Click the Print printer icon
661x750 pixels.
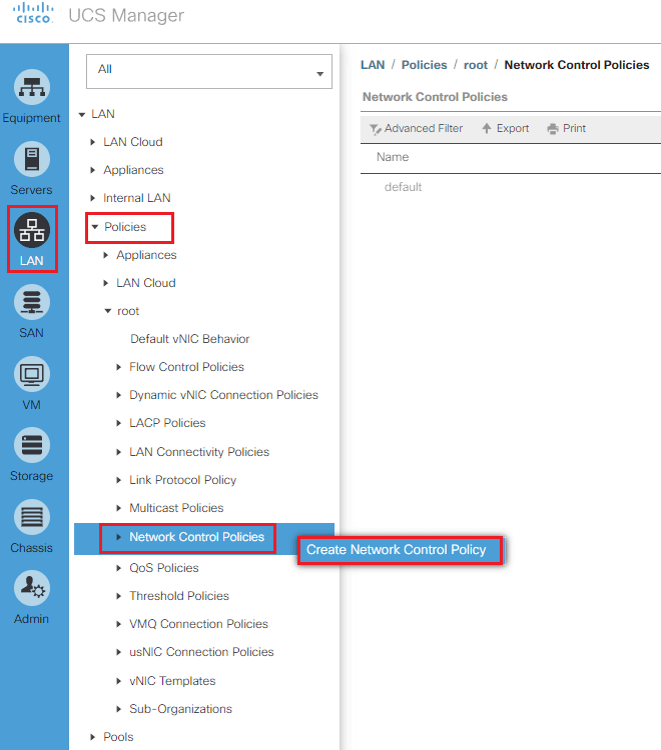[x=553, y=129]
